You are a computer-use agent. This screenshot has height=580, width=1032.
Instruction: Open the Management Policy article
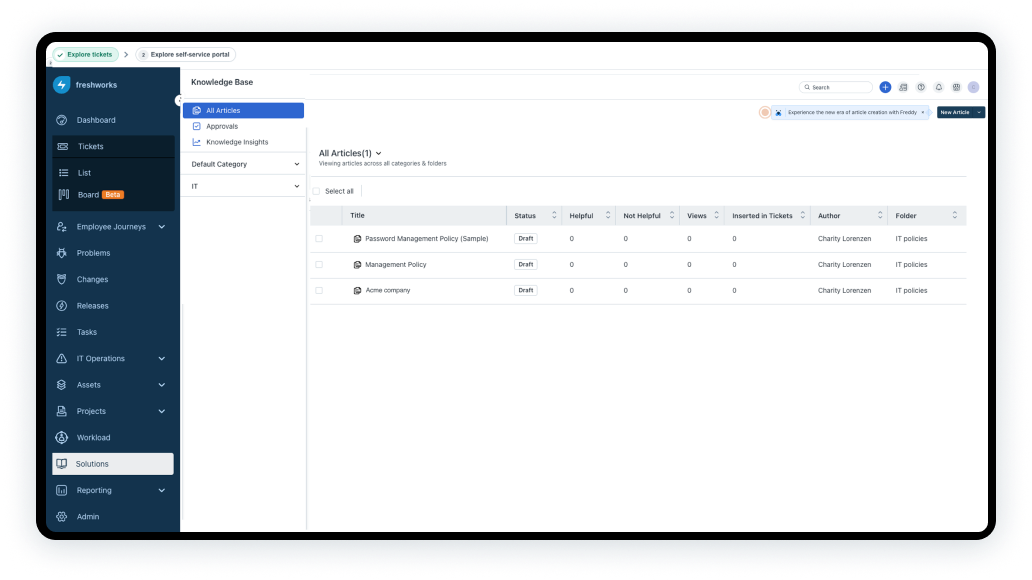coord(396,265)
